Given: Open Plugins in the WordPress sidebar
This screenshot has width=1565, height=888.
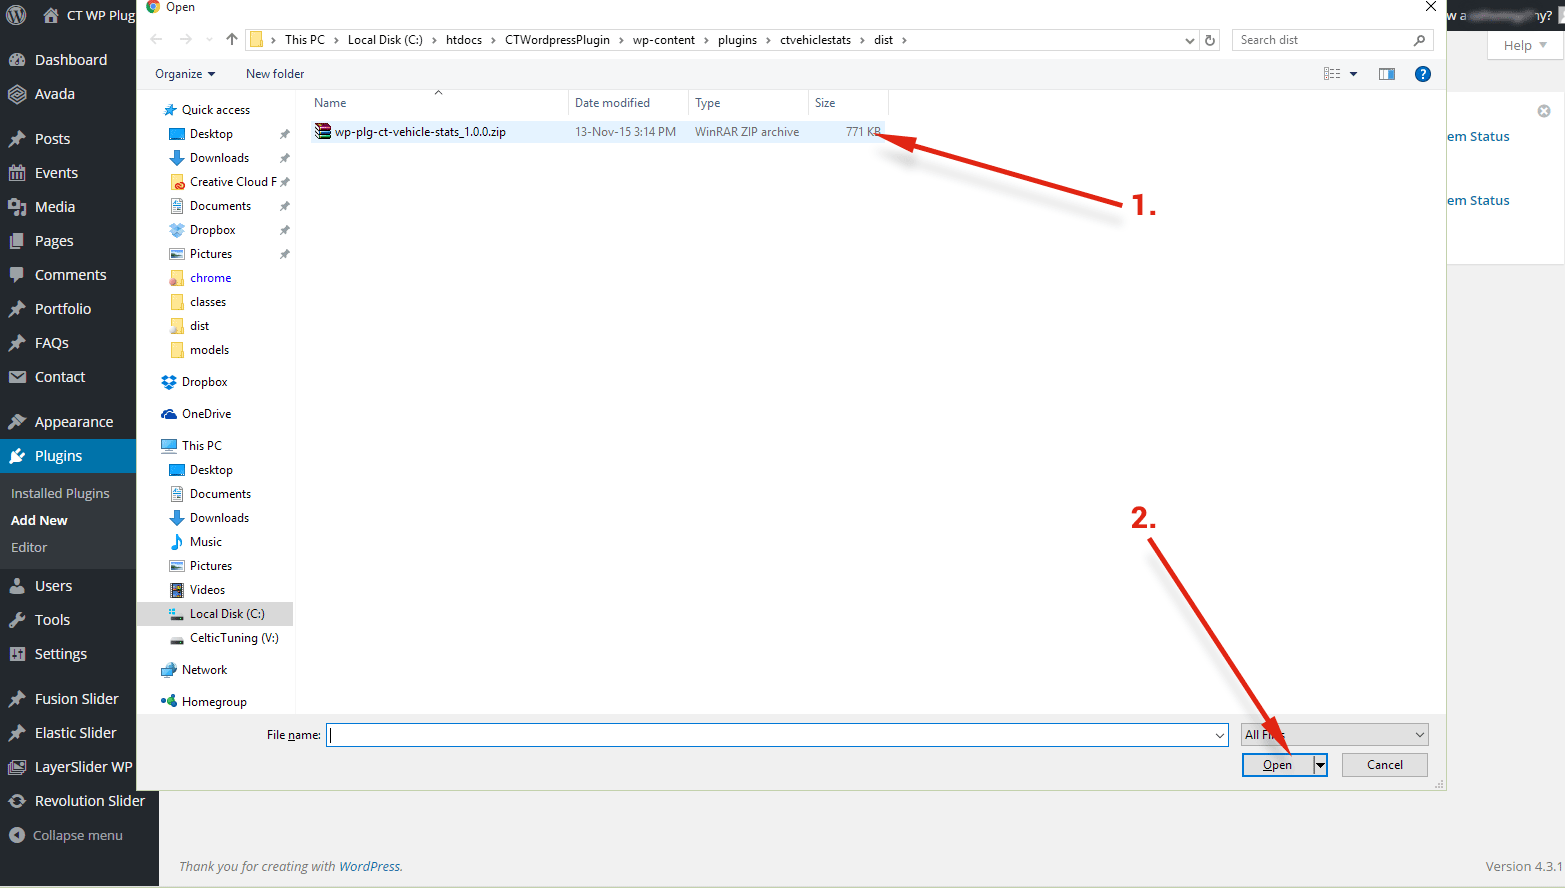Looking at the screenshot, I should click(x=58, y=456).
